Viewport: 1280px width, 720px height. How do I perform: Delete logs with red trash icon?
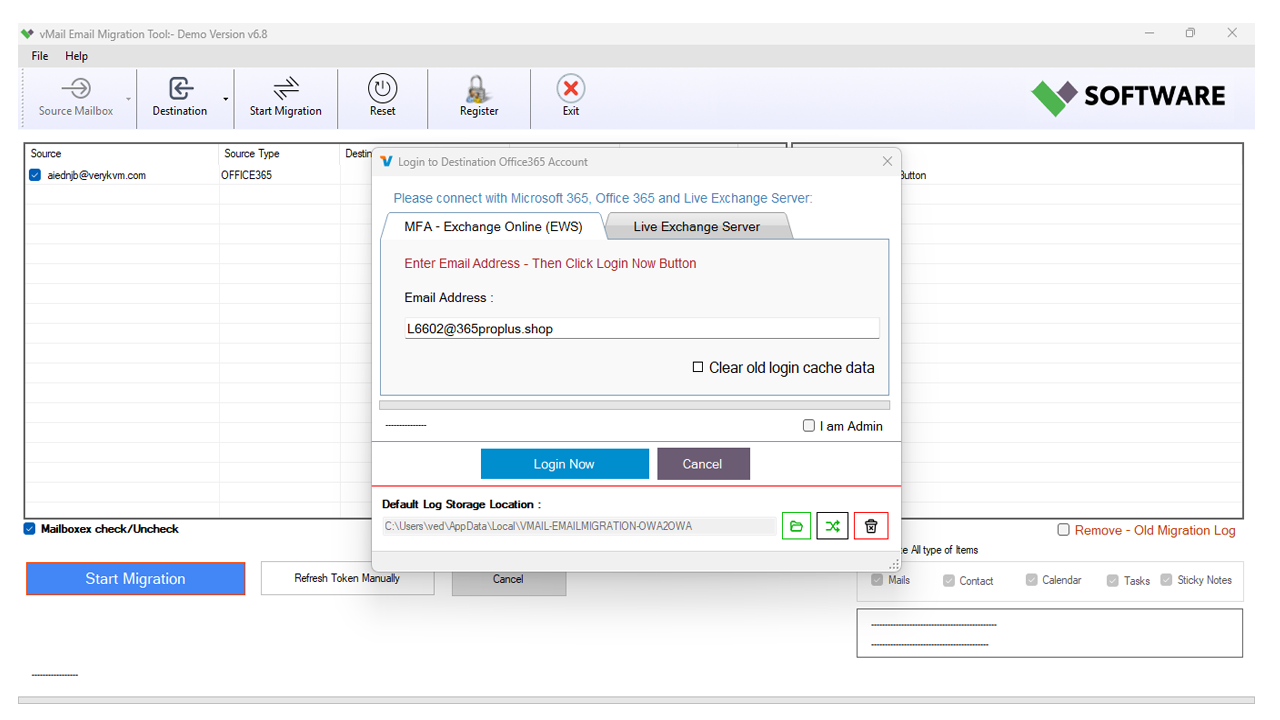point(871,526)
